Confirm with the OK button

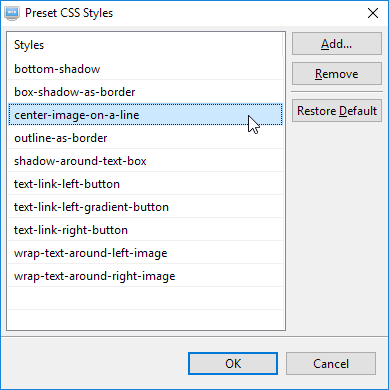pyautogui.click(x=233, y=364)
